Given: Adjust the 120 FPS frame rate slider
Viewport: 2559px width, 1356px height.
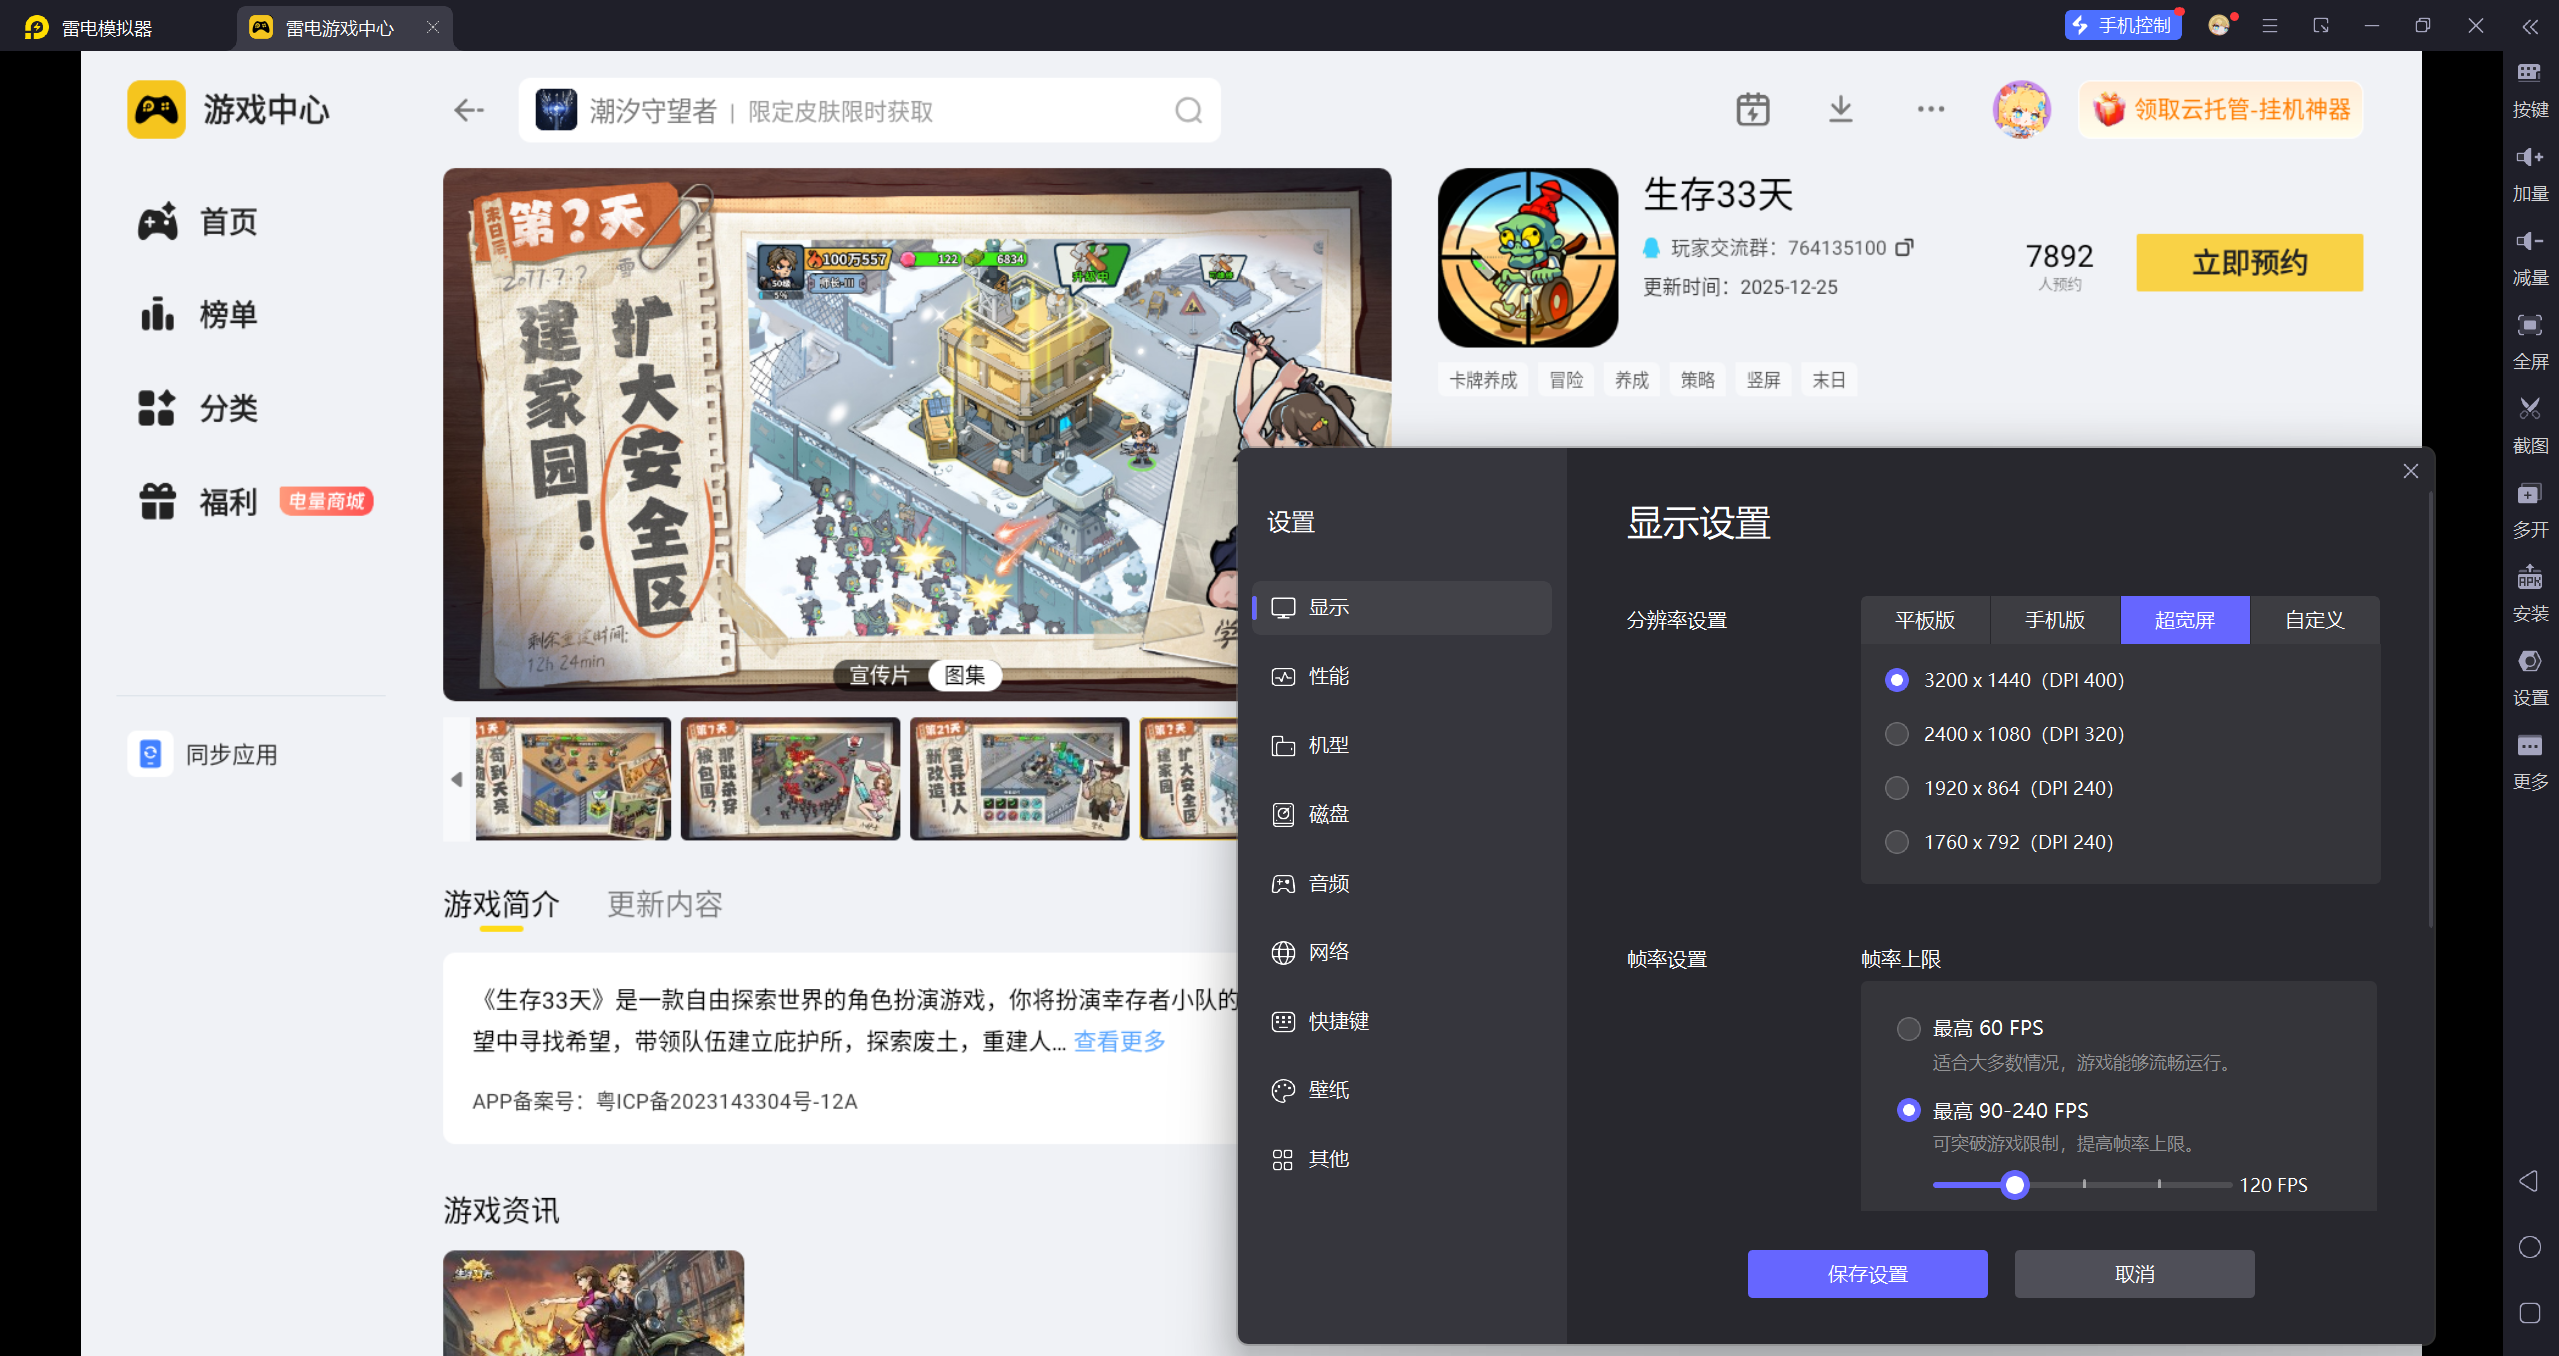Looking at the screenshot, I should 2014,1185.
